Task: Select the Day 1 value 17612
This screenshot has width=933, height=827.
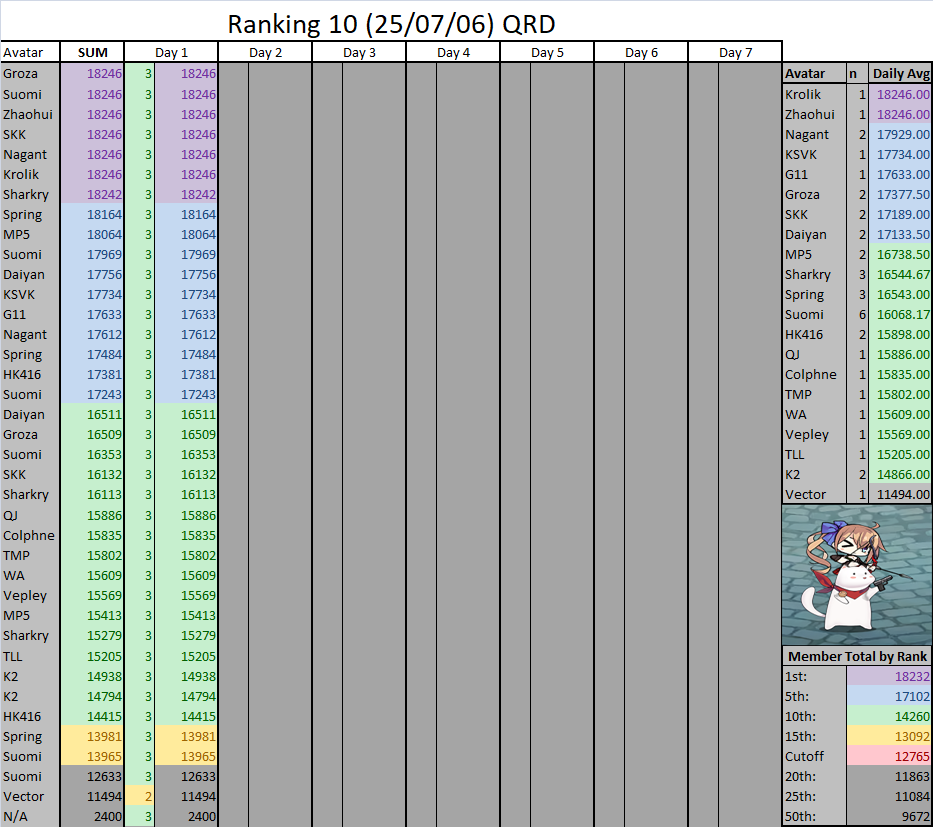Action: point(186,334)
